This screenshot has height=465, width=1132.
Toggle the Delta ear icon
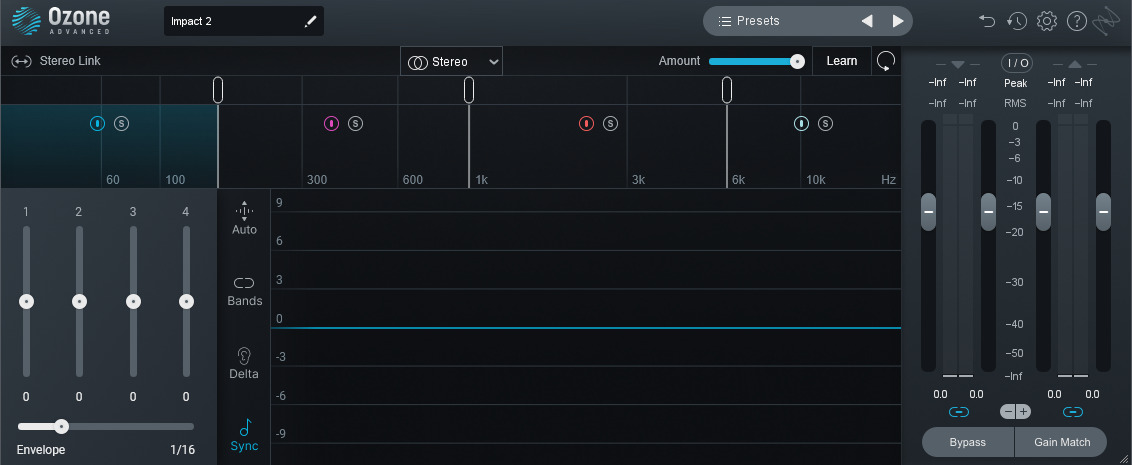tap(244, 363)
